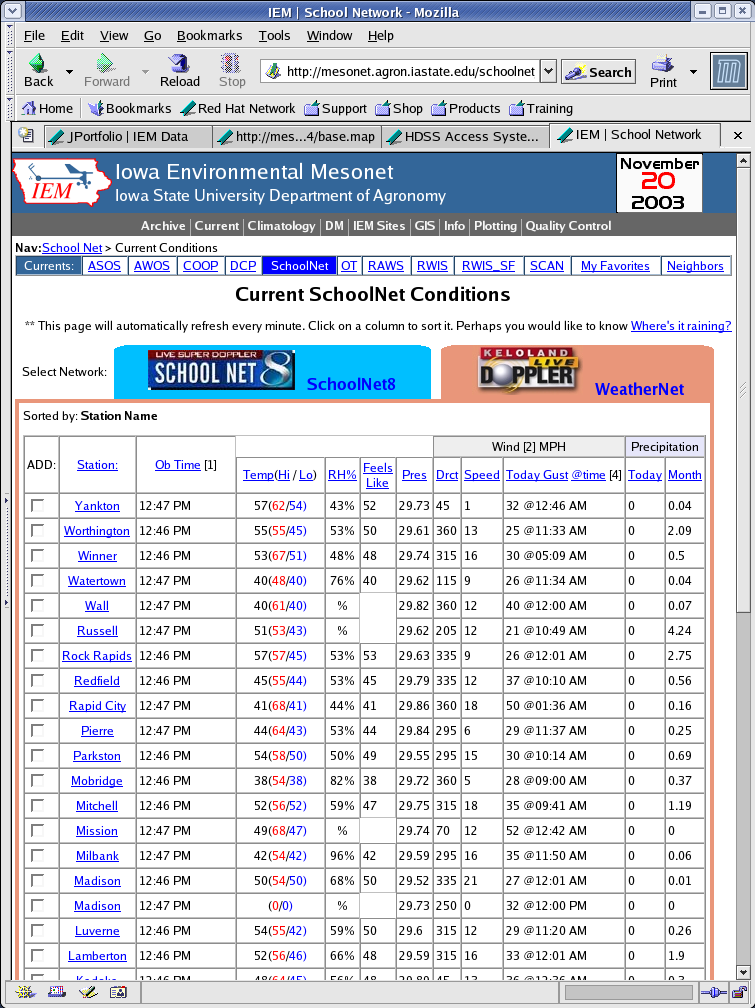Click the scrollbar down arrow

(743, 972)
